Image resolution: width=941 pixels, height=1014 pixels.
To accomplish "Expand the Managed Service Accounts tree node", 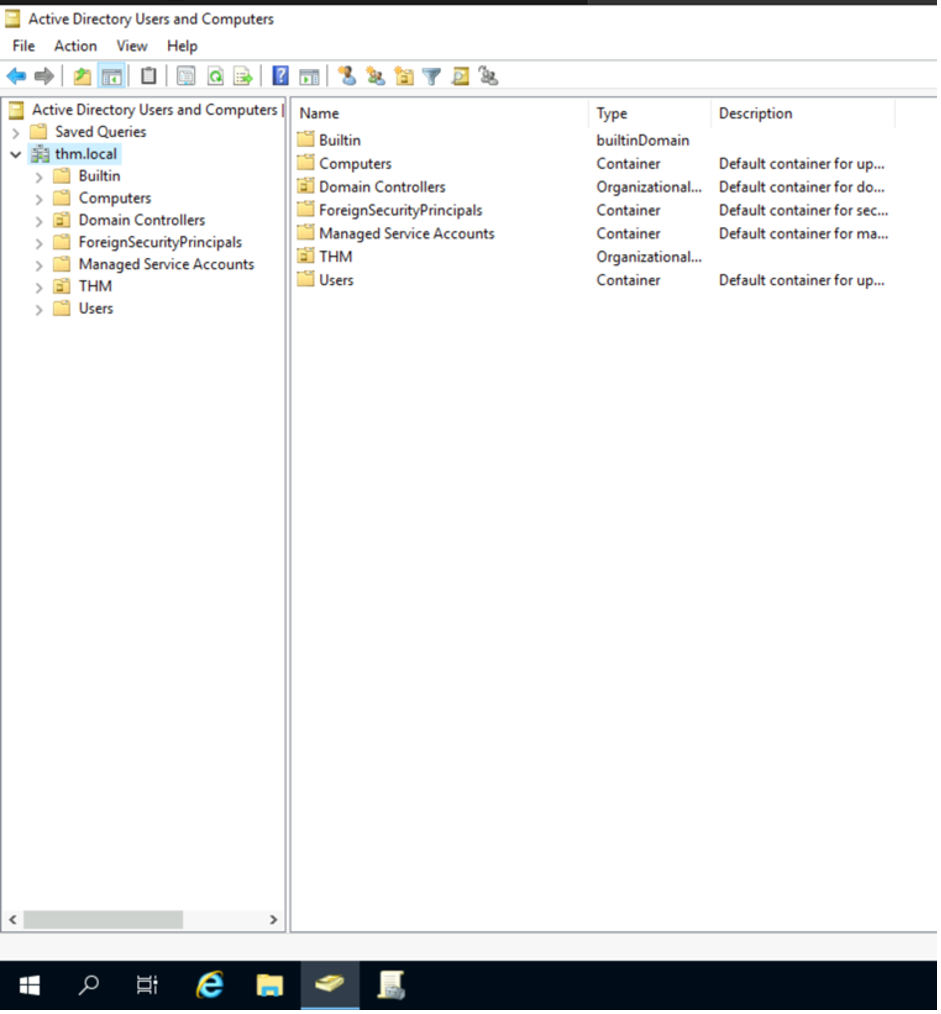I will click(39, 266).
